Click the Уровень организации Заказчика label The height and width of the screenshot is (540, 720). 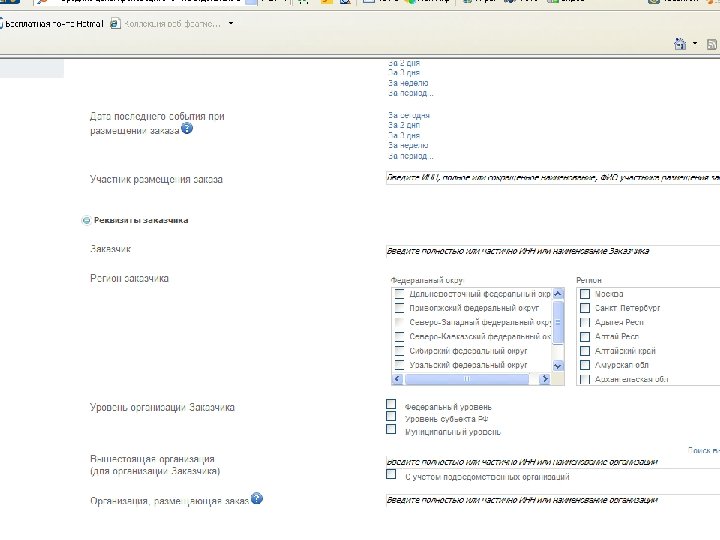(162, 407)
